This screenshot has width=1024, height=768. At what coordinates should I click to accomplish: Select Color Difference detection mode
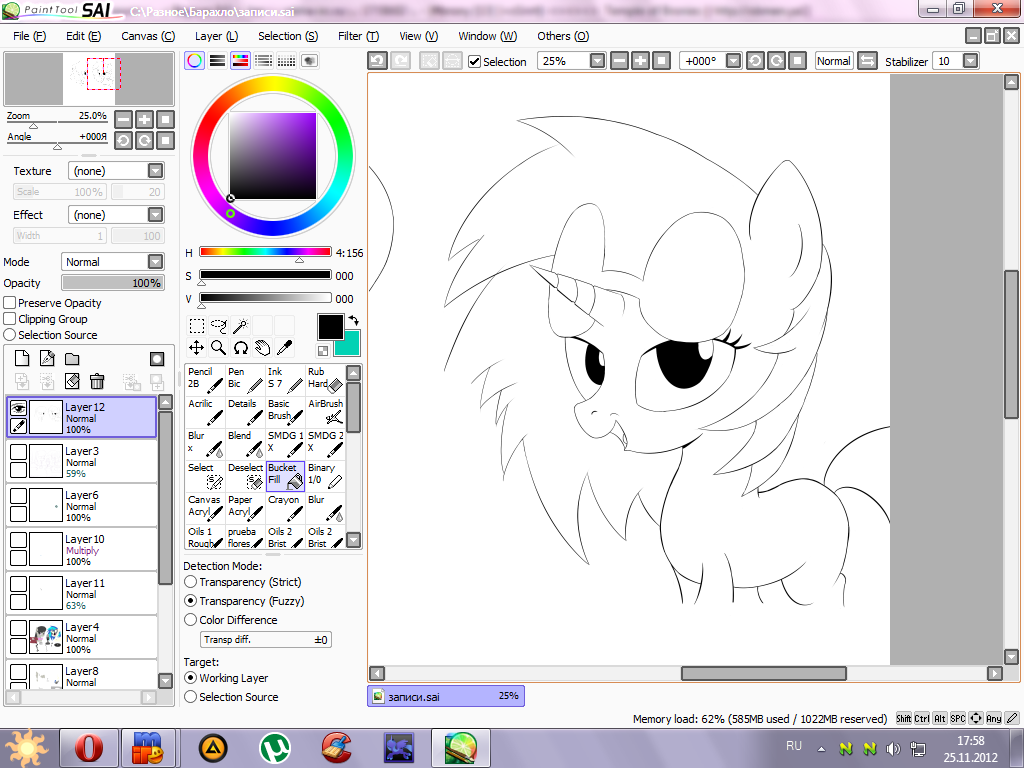tap(191, 620)
